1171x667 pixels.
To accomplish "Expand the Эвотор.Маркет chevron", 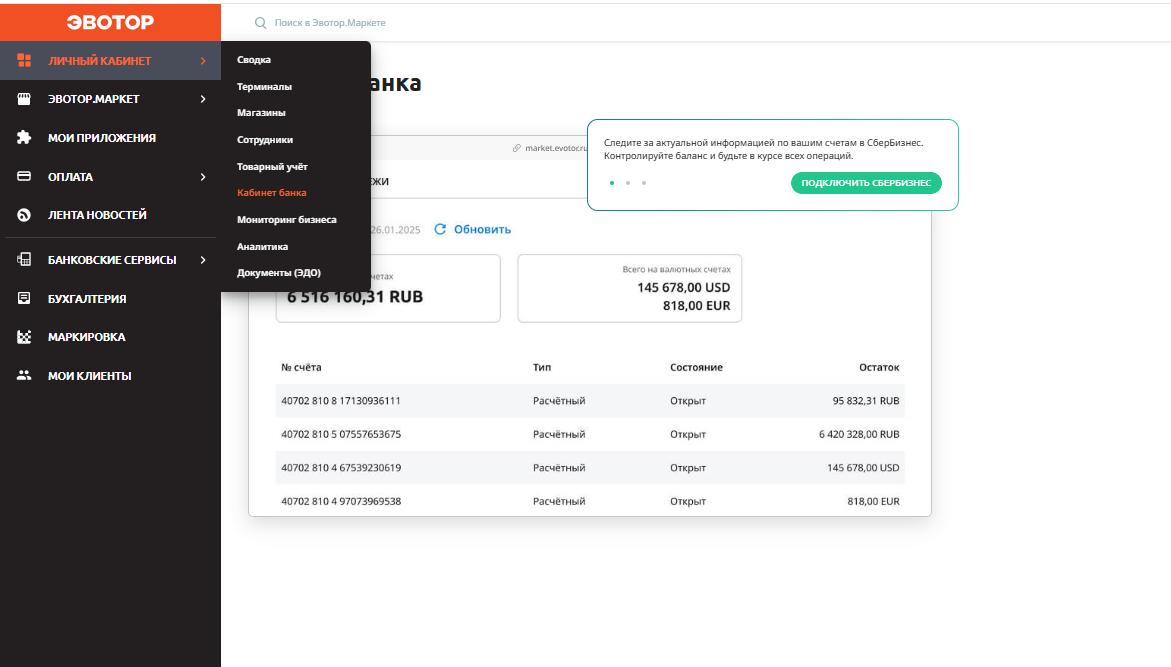I will pos(203,99).
